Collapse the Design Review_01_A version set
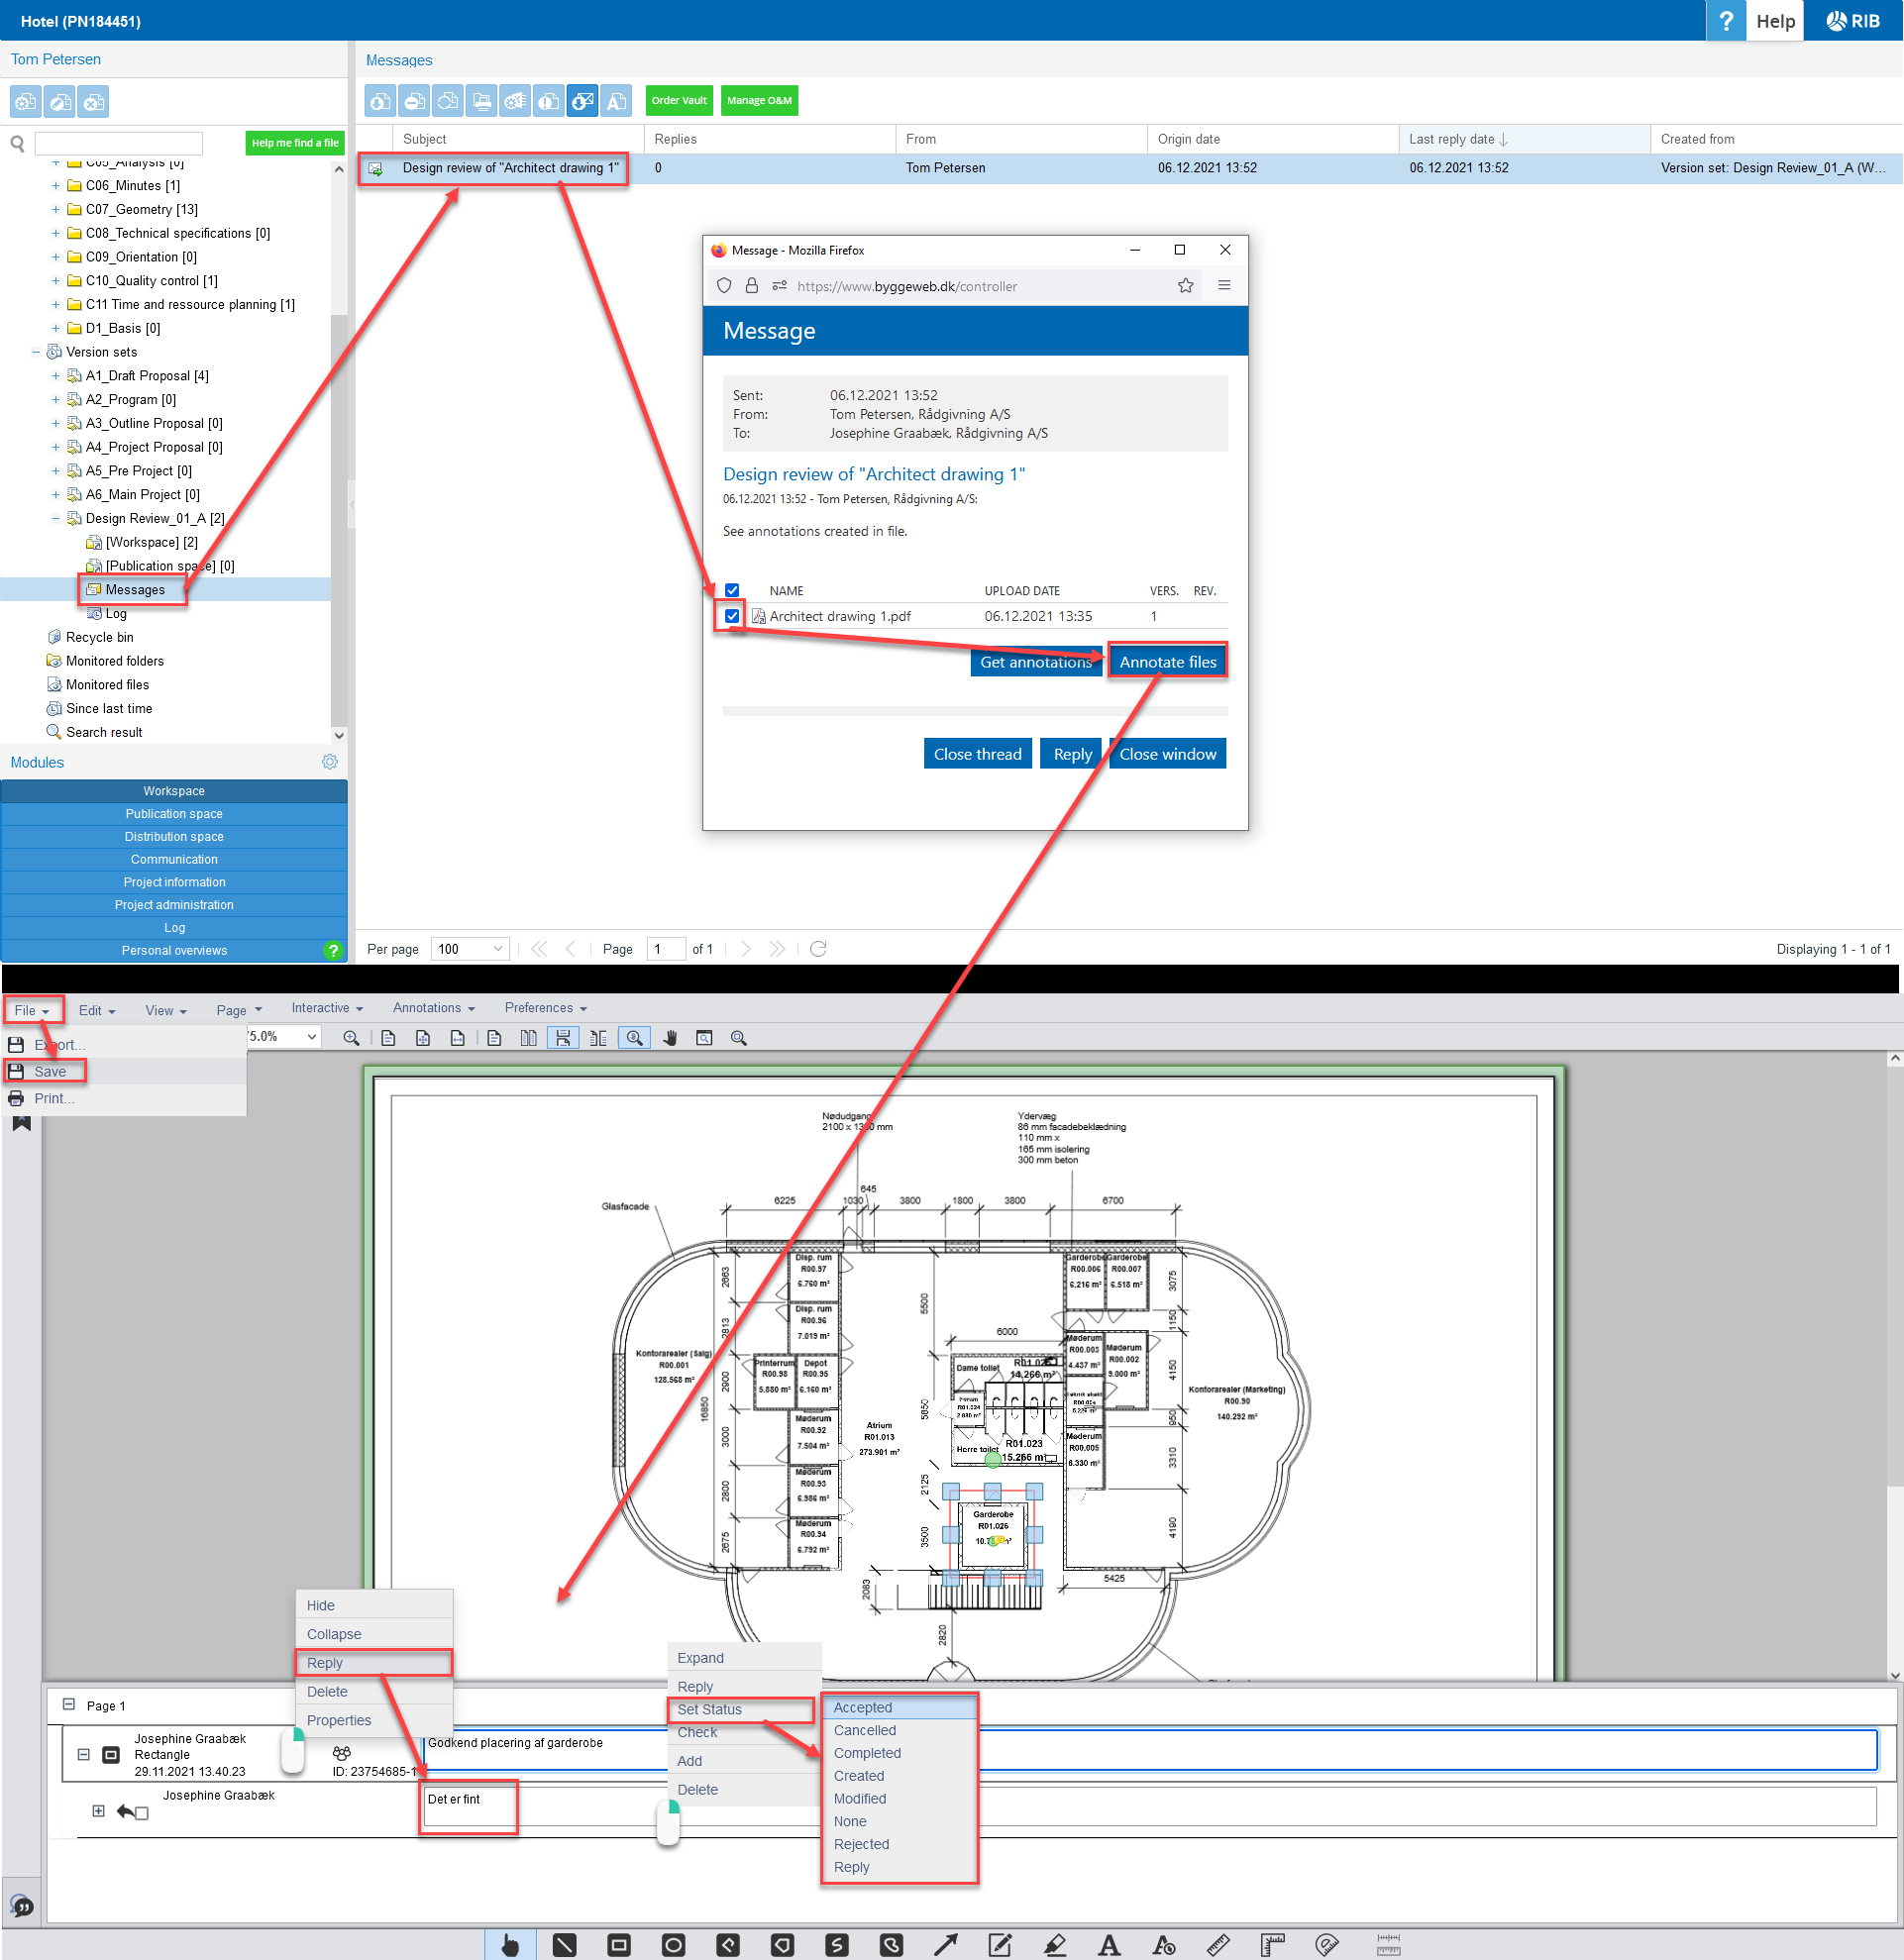The image size is (1904, 1960). point(56,518)
